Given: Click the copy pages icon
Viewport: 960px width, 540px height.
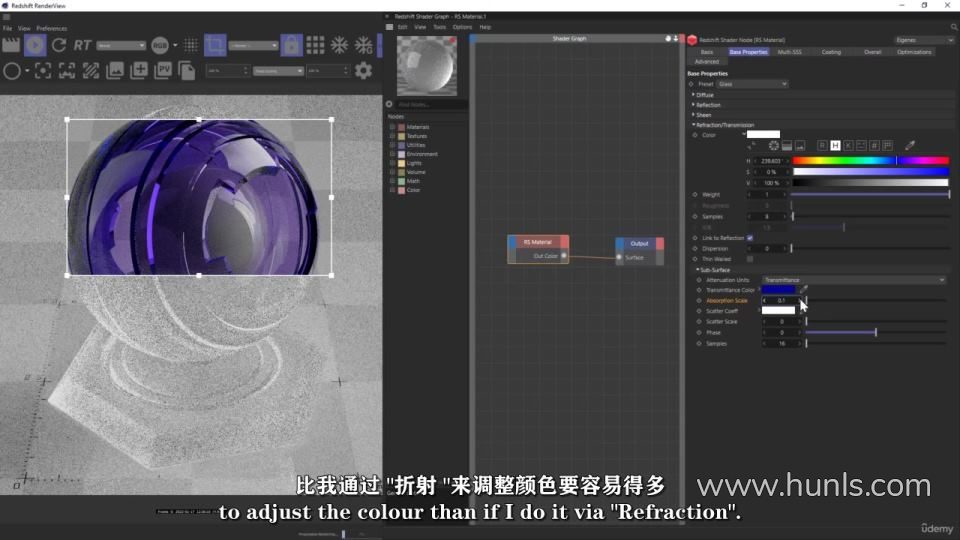Looking at the screenshot, I should click(187, 71).
